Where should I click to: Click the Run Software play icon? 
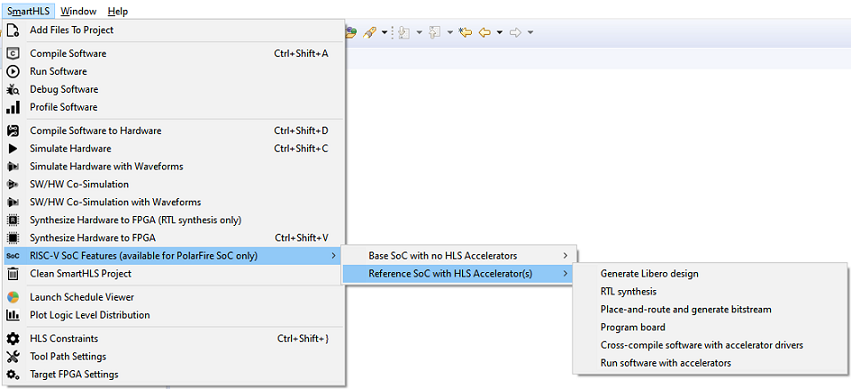click(13, 71)
